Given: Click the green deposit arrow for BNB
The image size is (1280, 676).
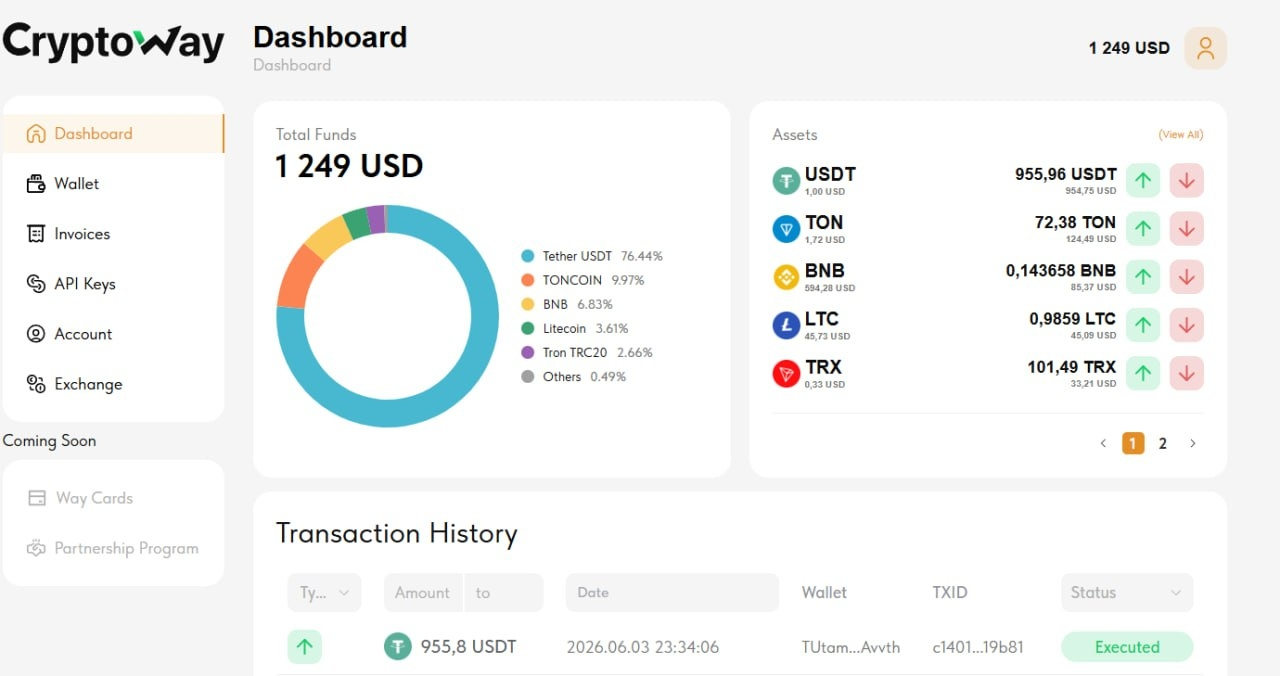Looking at the screenshot, I should click(1143, 277).
